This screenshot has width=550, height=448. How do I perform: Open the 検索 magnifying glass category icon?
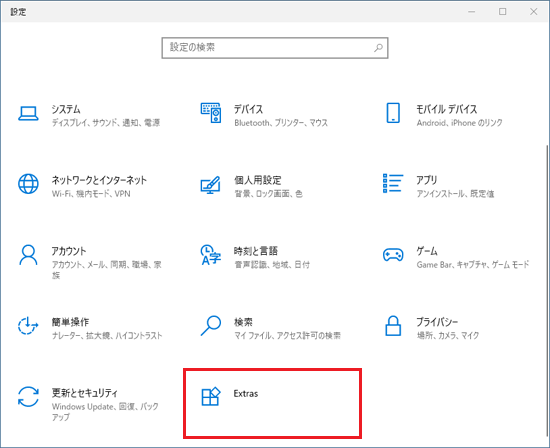[x=210, y=326]
